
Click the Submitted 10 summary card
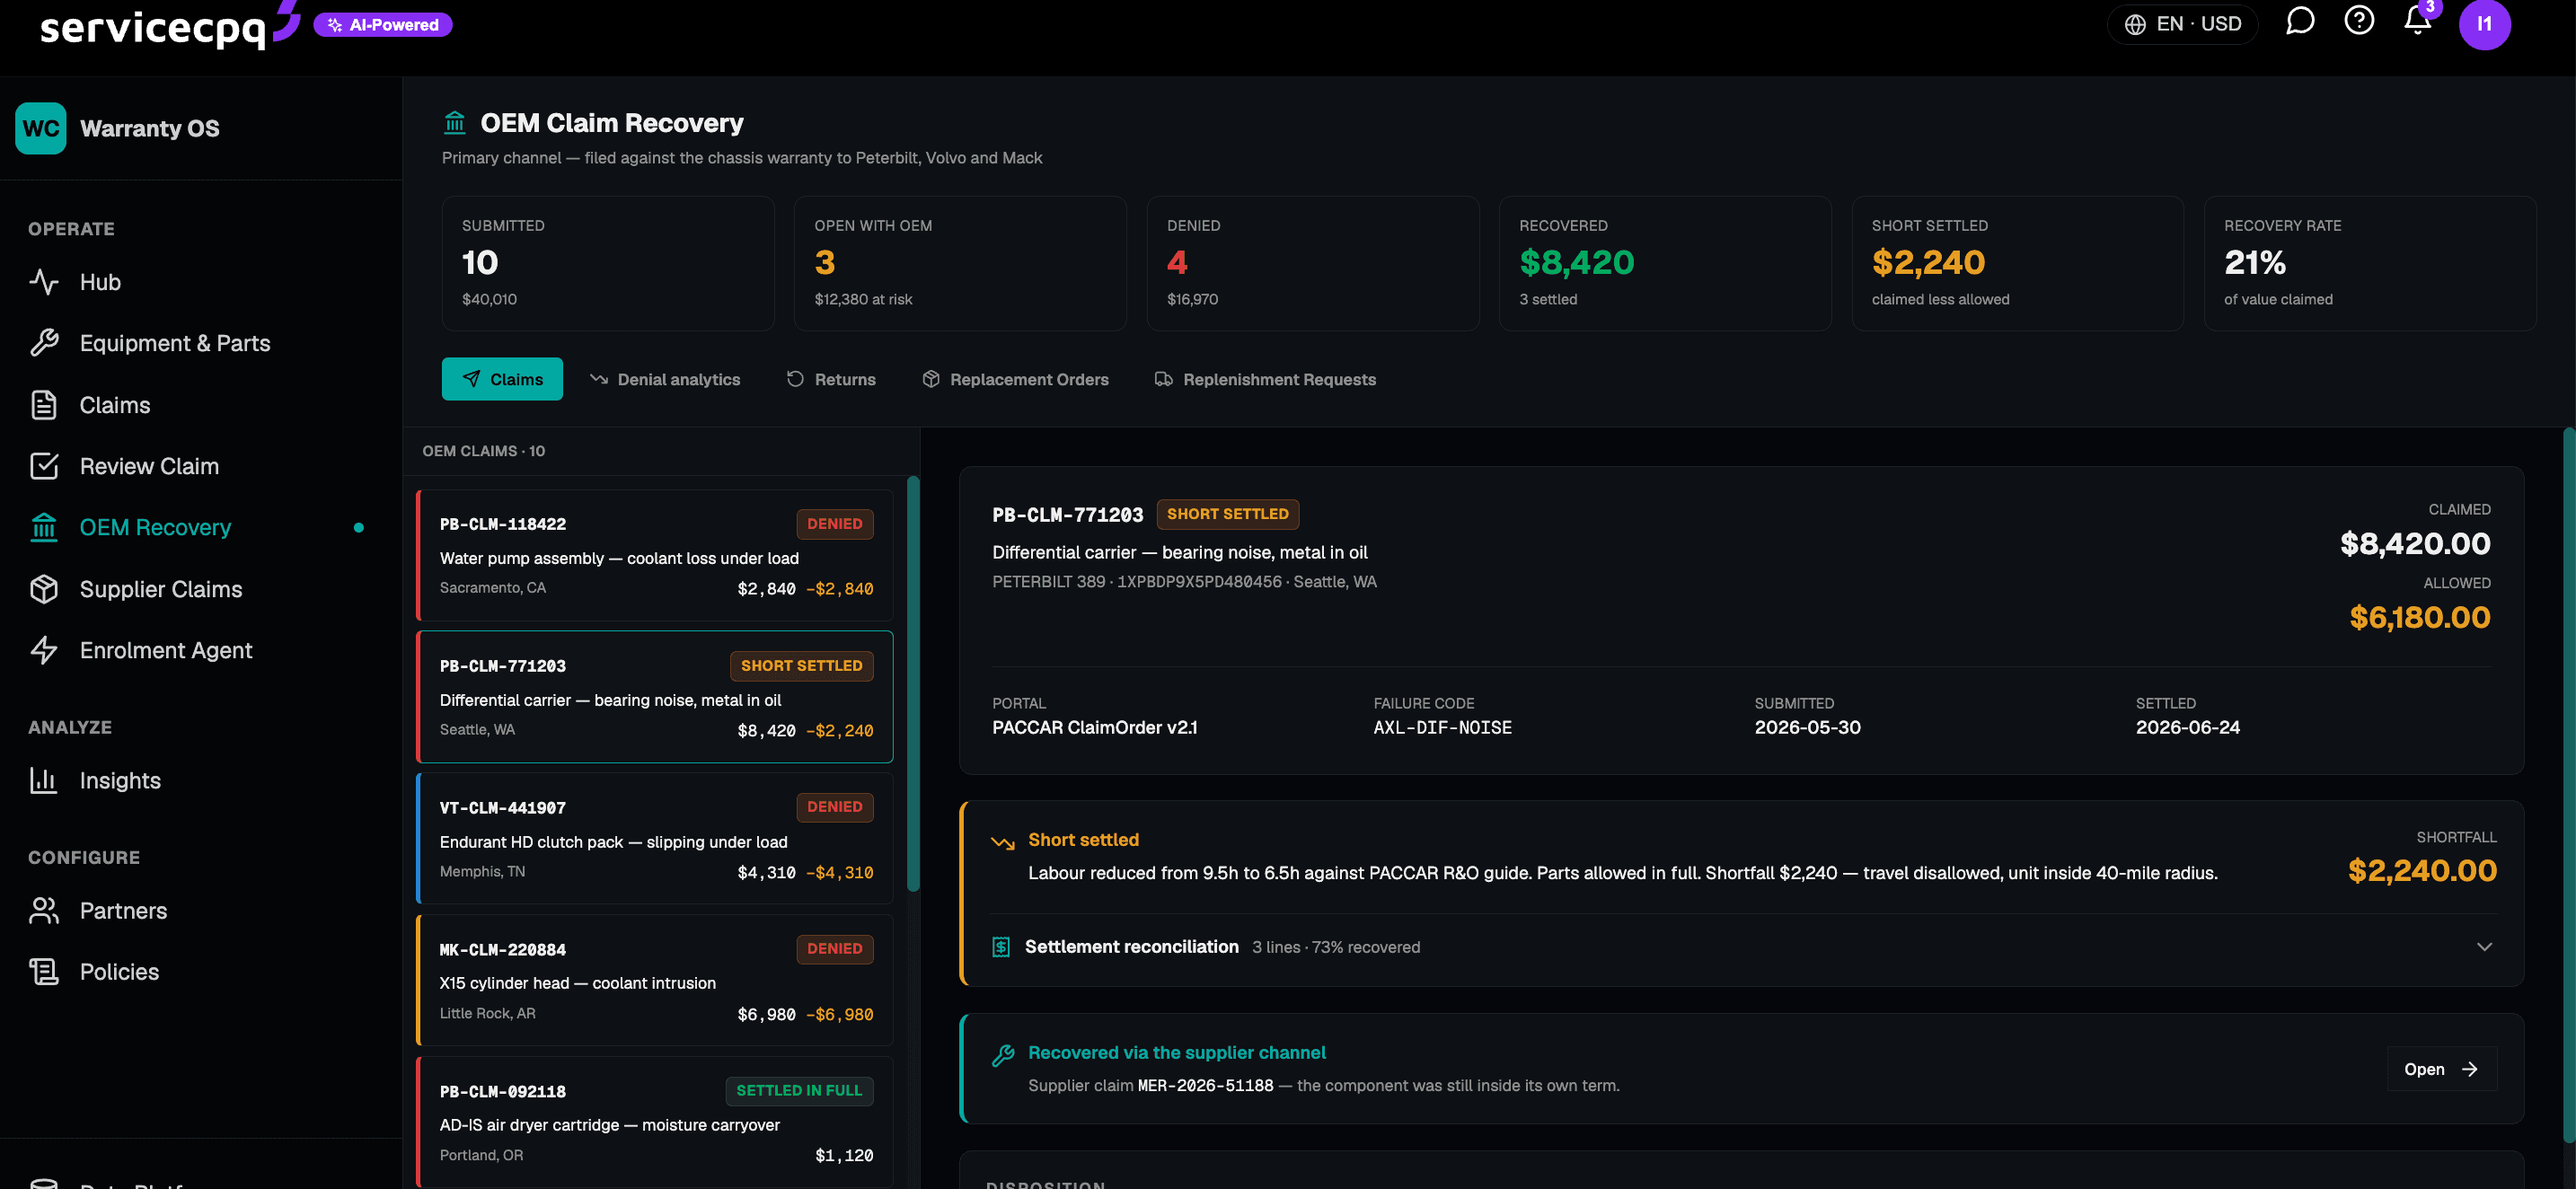[608, 263]
